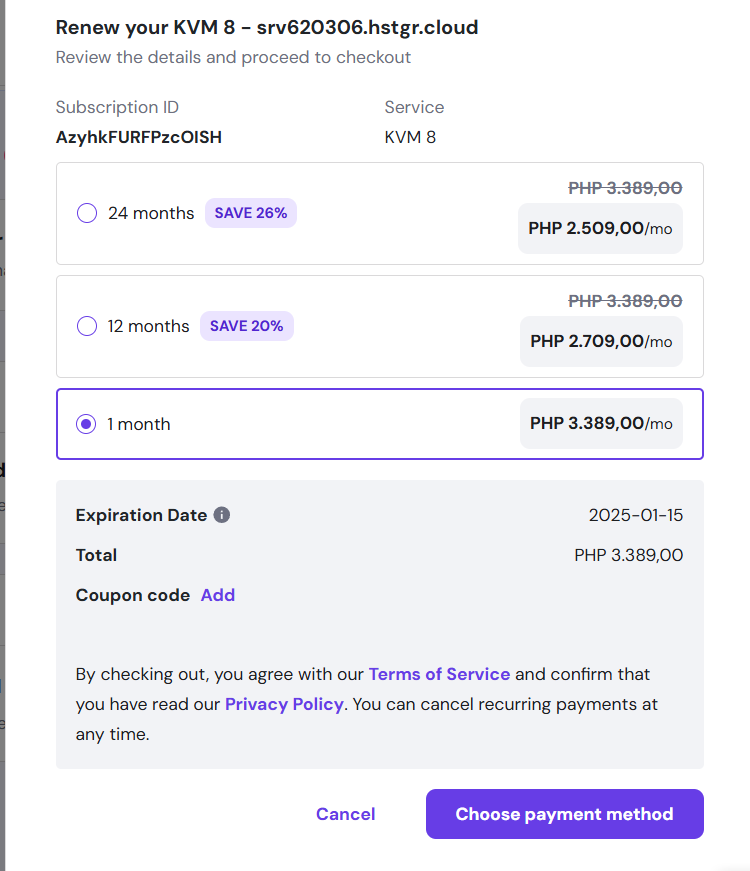This screenshot has height=871, width=750.
Task: Click the subscription ID AzyhkFURFPzcOISH
Action: point(139,137)
